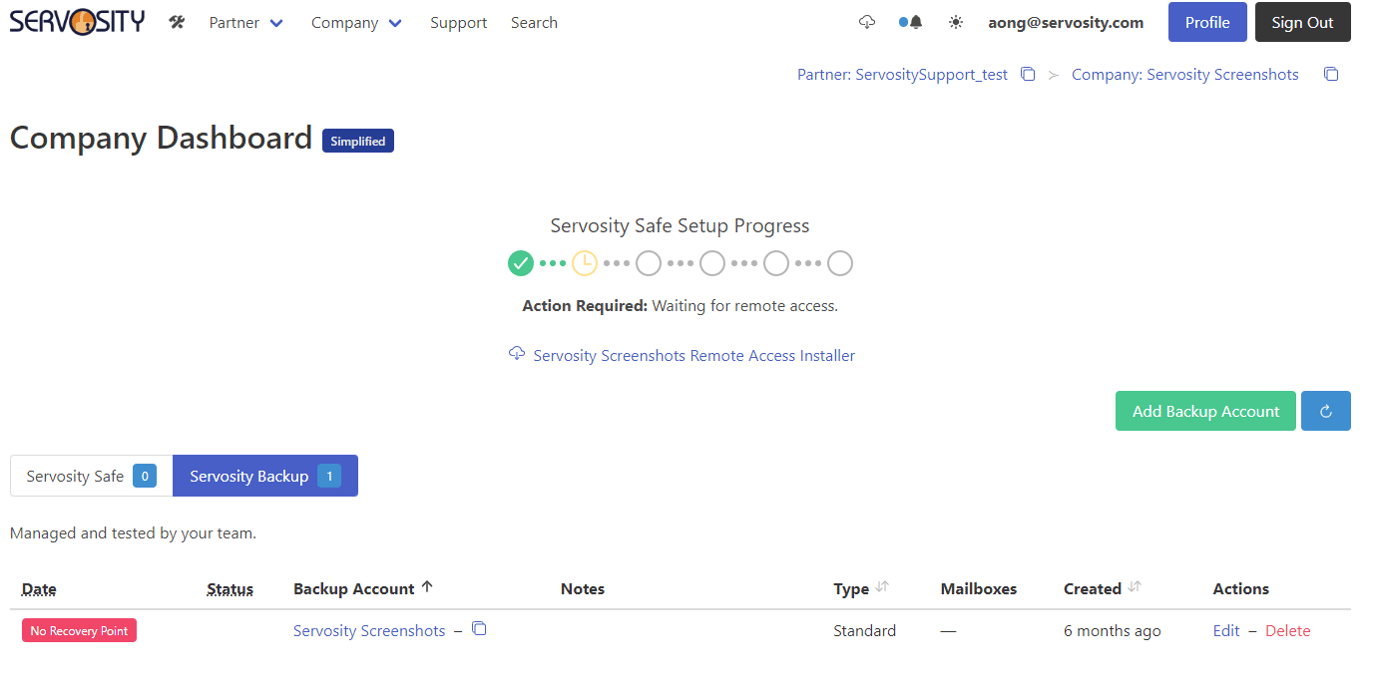Click the copy icon beside Servosity Screenshots account

click(x=479, y=628)
